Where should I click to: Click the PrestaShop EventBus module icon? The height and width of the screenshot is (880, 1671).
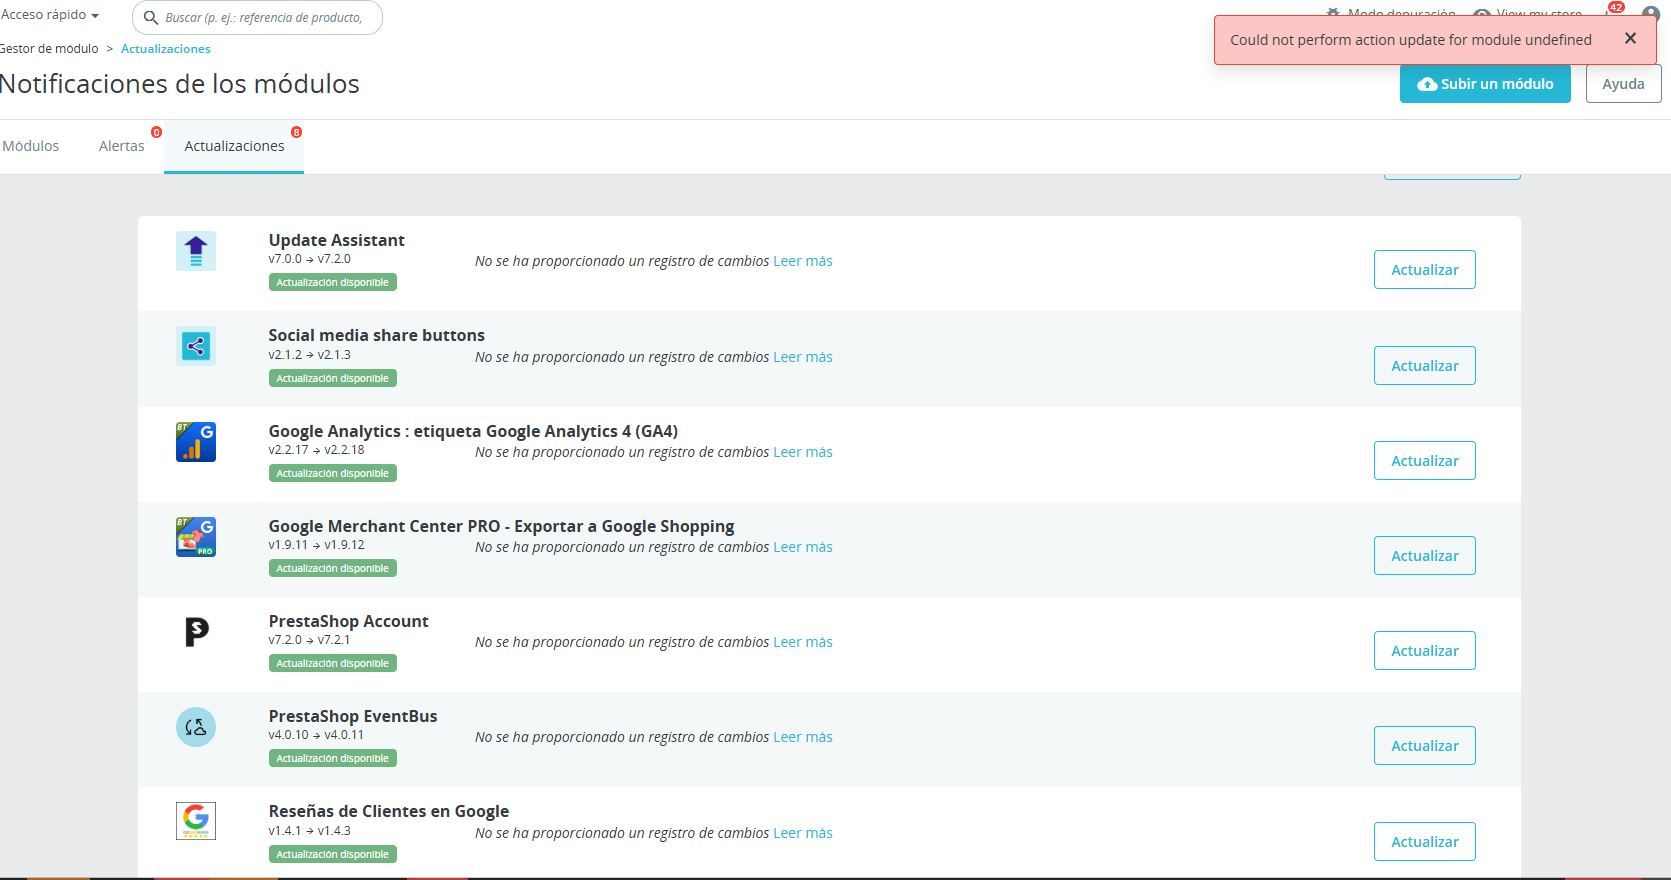(x=196, y=727)
